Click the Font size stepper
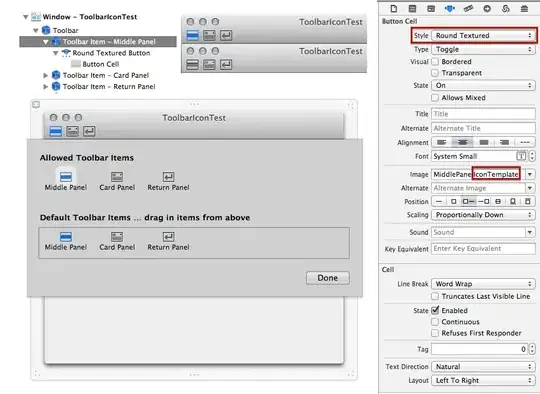 tap(532, 156)
